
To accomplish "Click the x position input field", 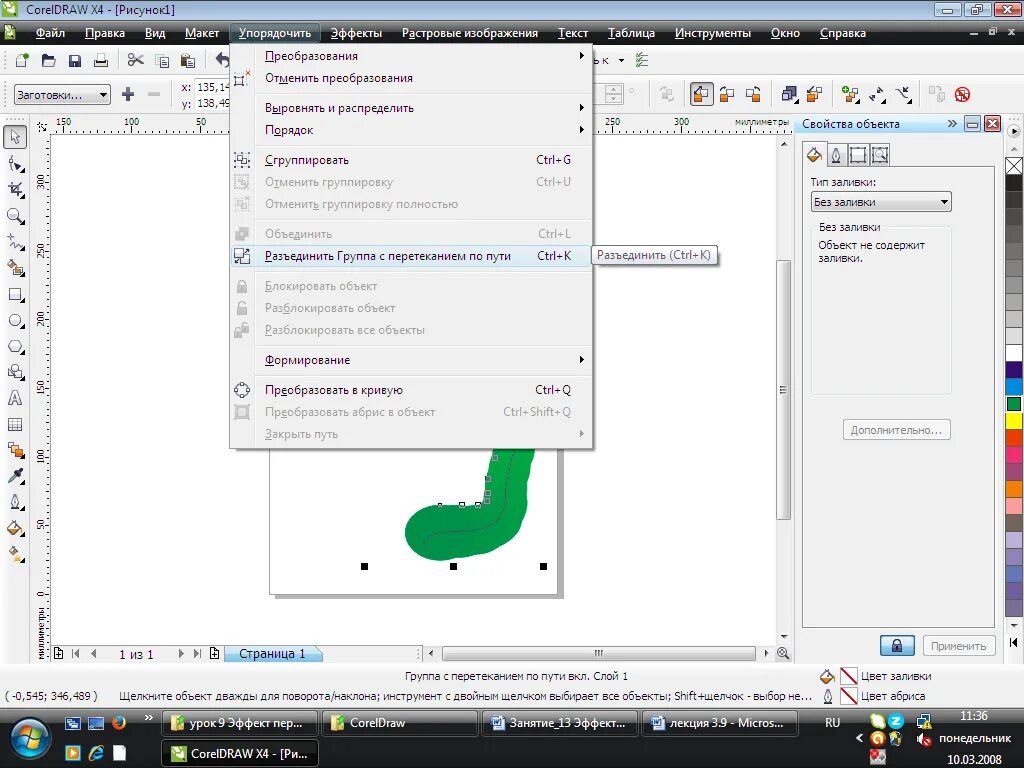I will point(213,87).
